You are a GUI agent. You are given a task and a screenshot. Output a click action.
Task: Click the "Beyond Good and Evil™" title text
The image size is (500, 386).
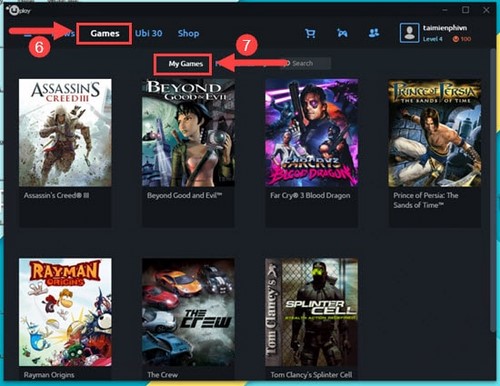[184, 195]
